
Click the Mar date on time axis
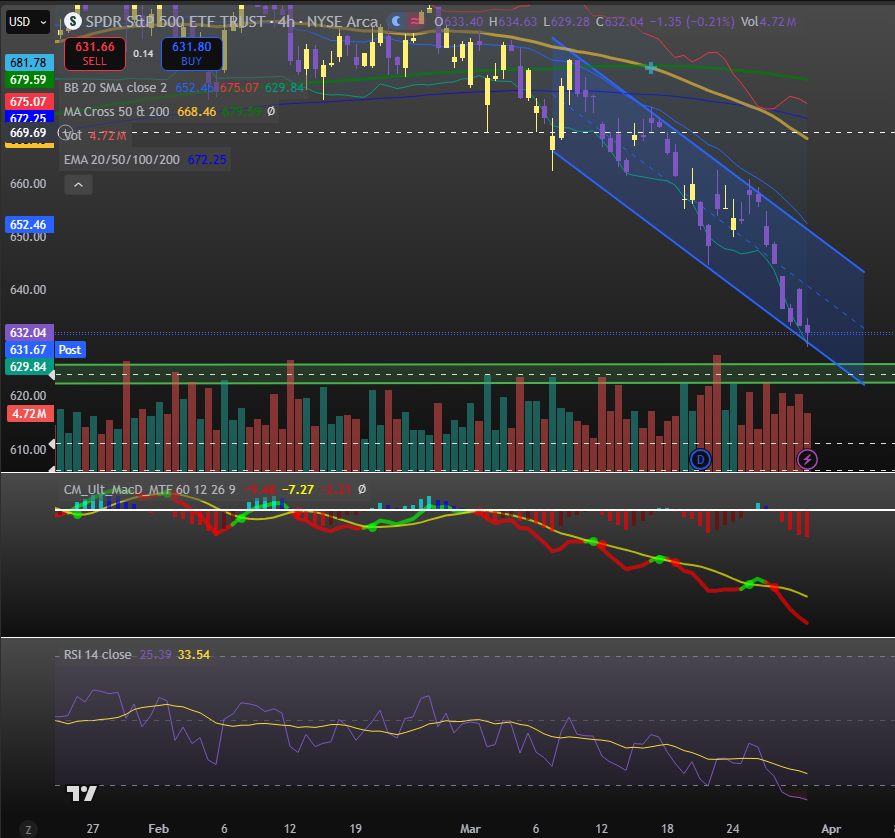point(470,829)
